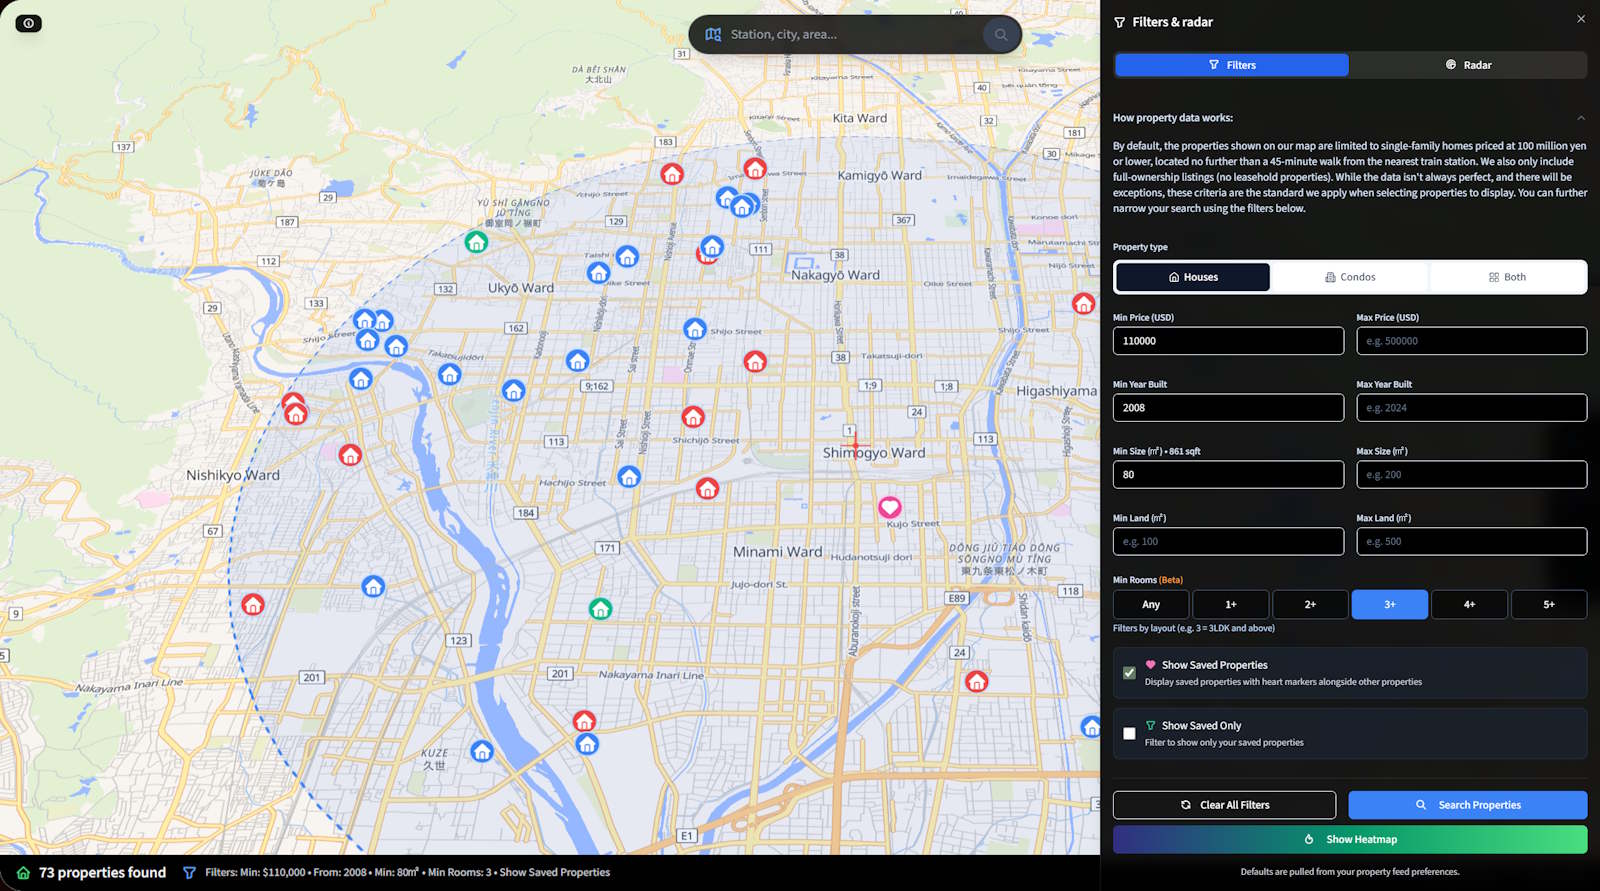1600x891 pixels.
Task: Click the funnel filter icon in bottom status bar
Action: (x=189, y=873)
